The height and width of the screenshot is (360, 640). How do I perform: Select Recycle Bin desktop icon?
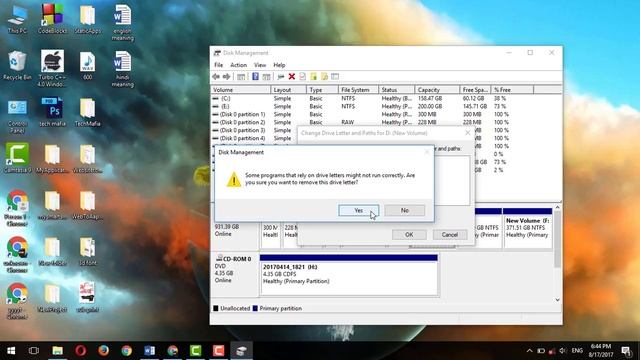pyautogui.click(x=17, y=66)
